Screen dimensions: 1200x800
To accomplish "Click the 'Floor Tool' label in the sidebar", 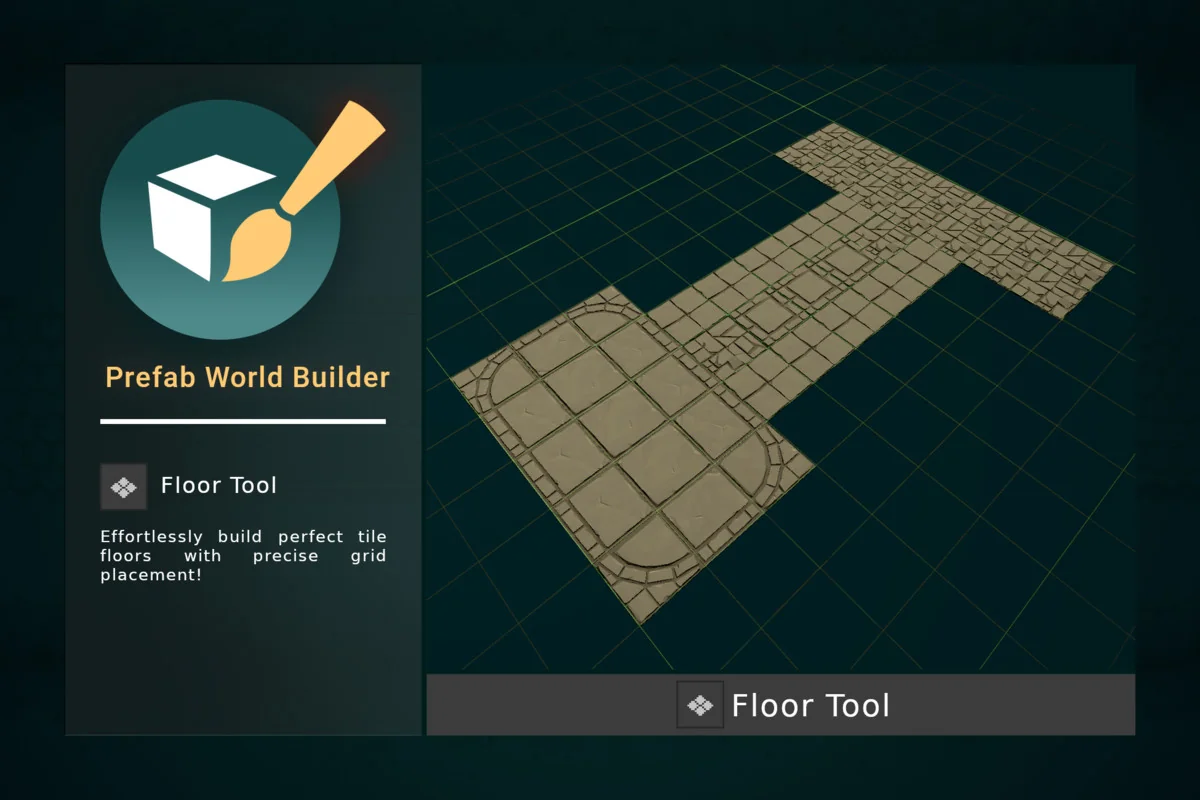I will click(217, 485).
